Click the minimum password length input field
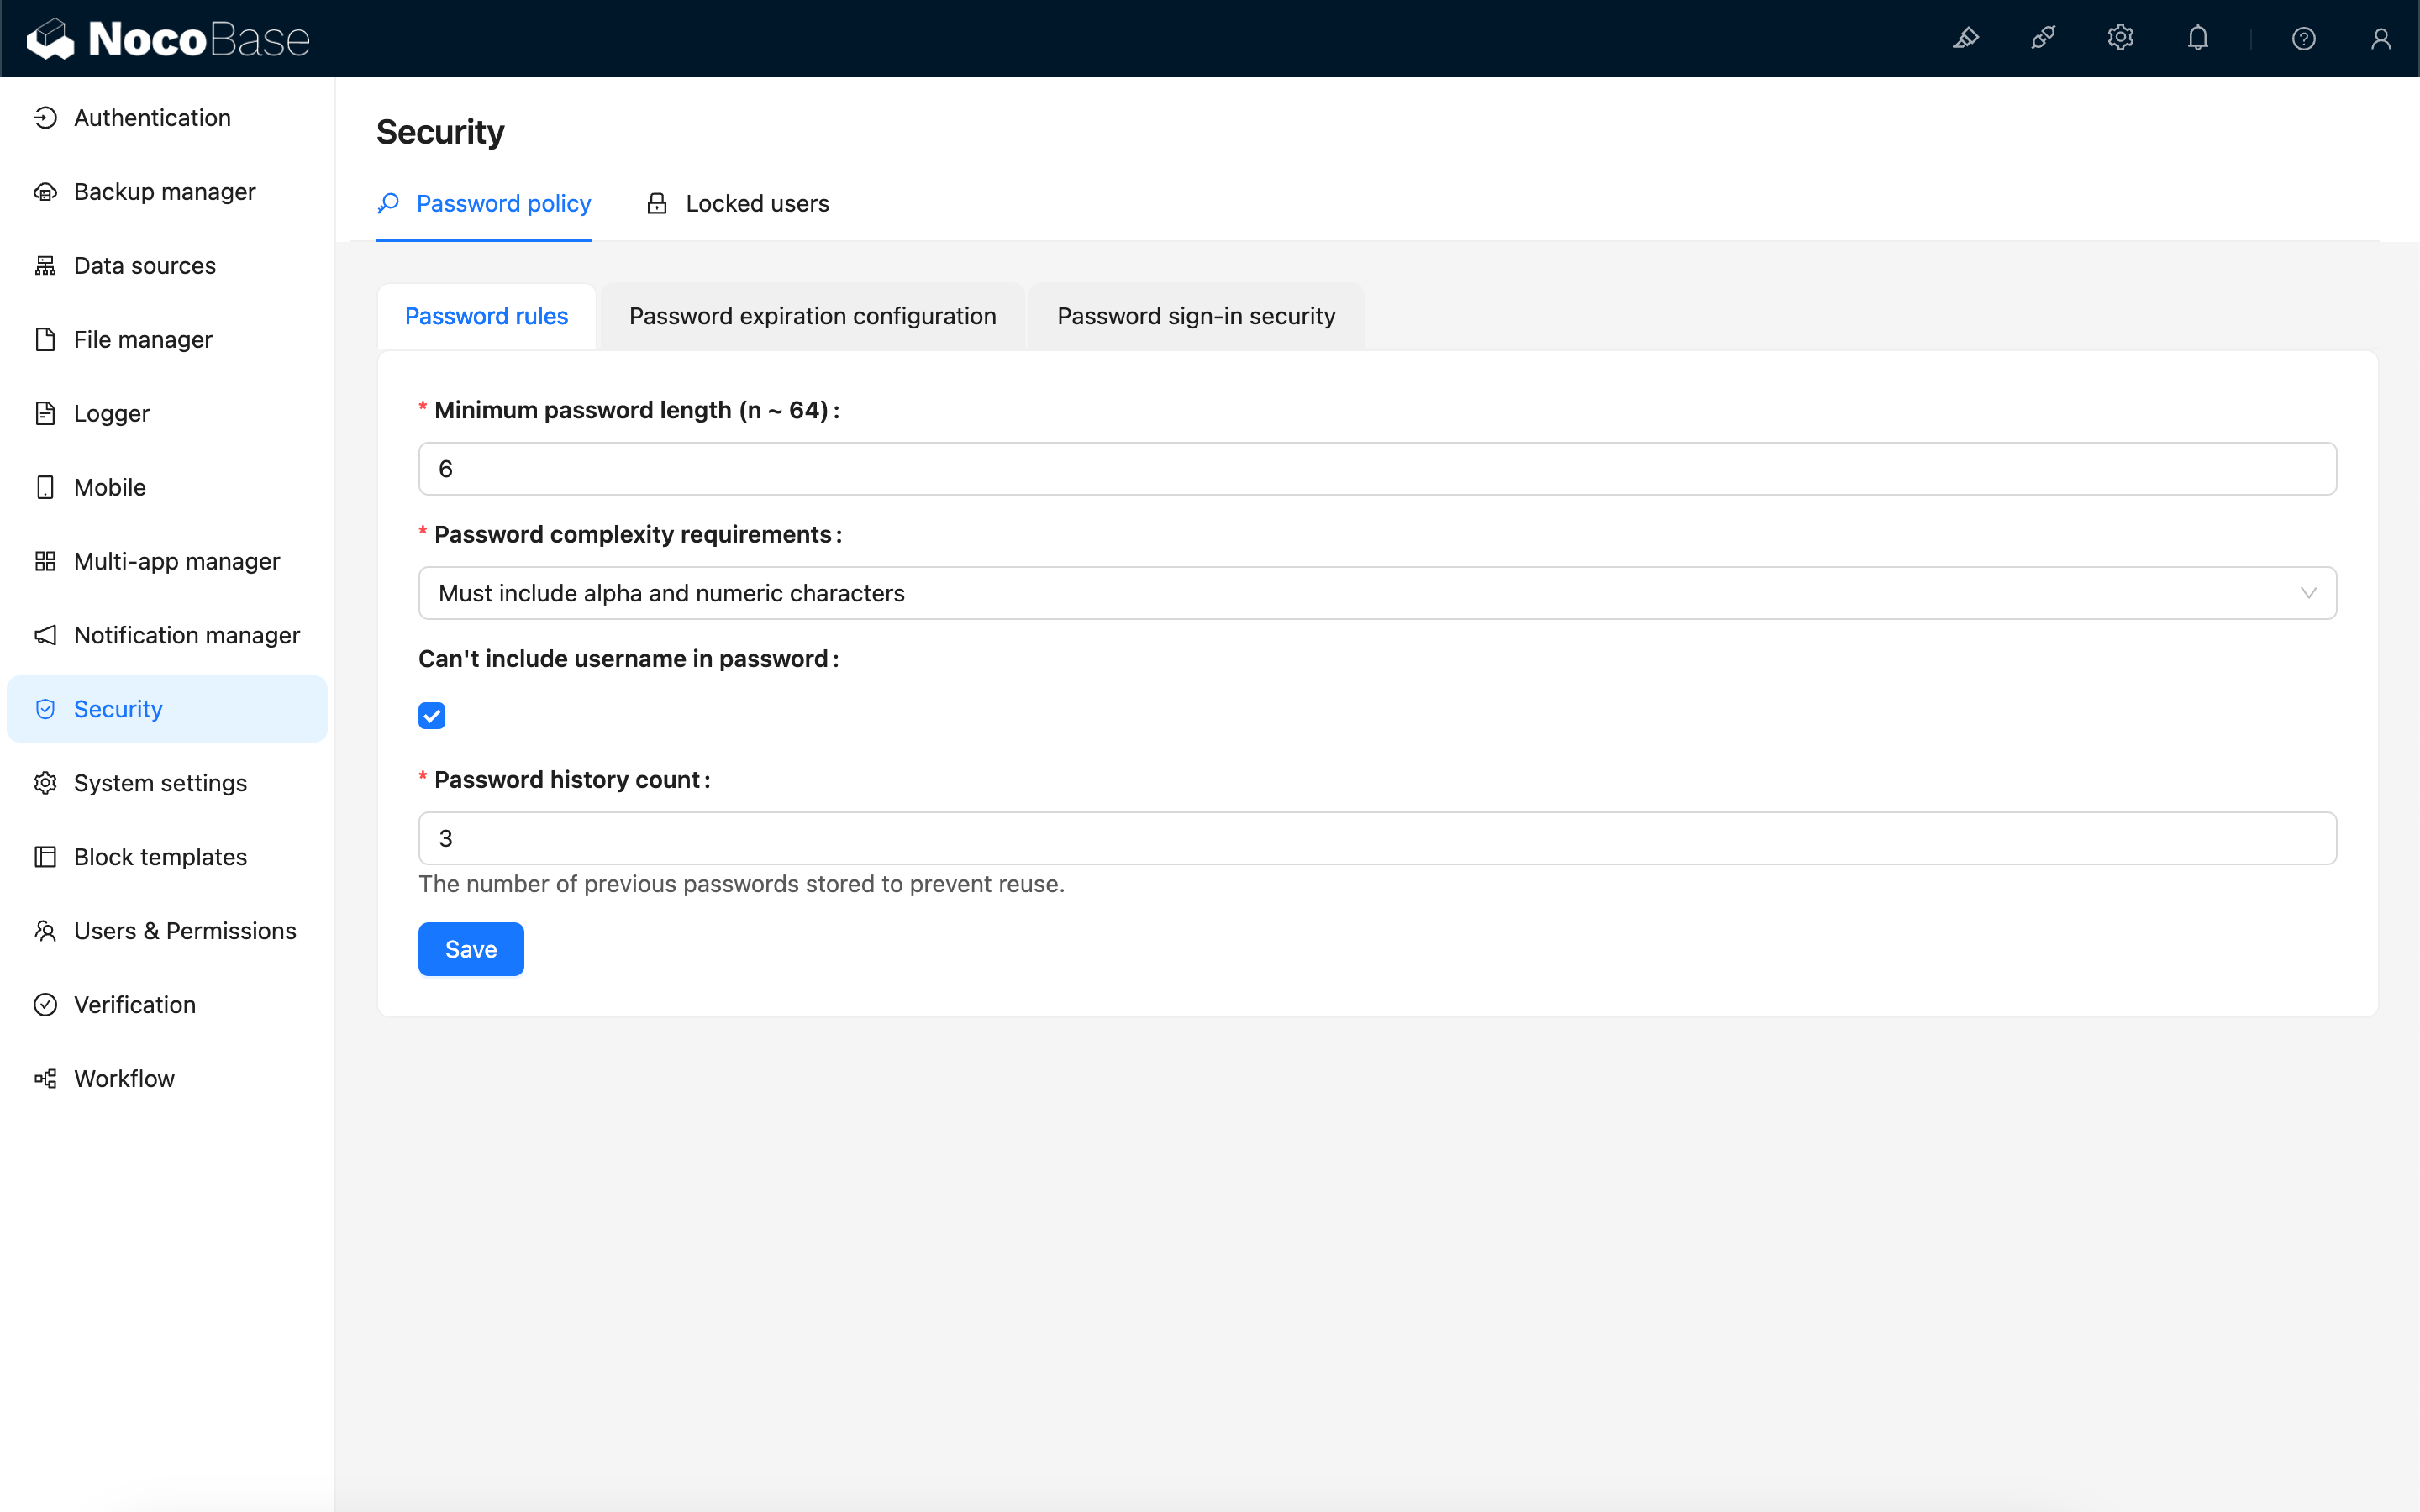Viewport: 2420px width, 1512px height. (1376, 467)
